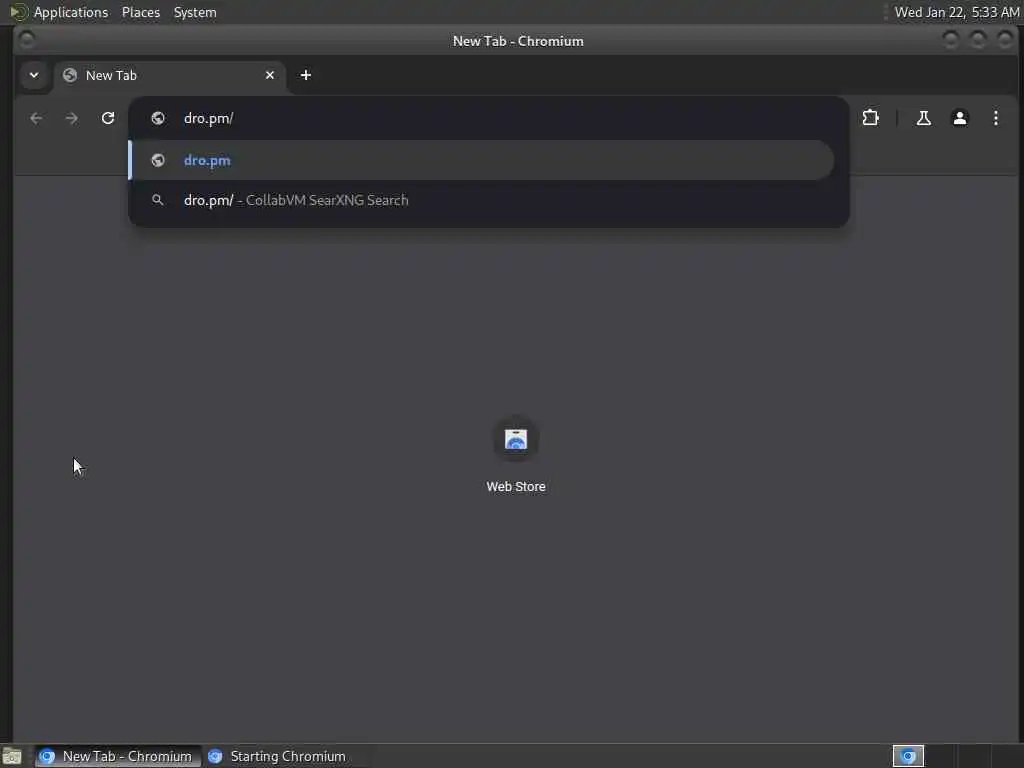Select the New Tab tab
Screen dimensions: 1024x768
click(x=170, y=76)
